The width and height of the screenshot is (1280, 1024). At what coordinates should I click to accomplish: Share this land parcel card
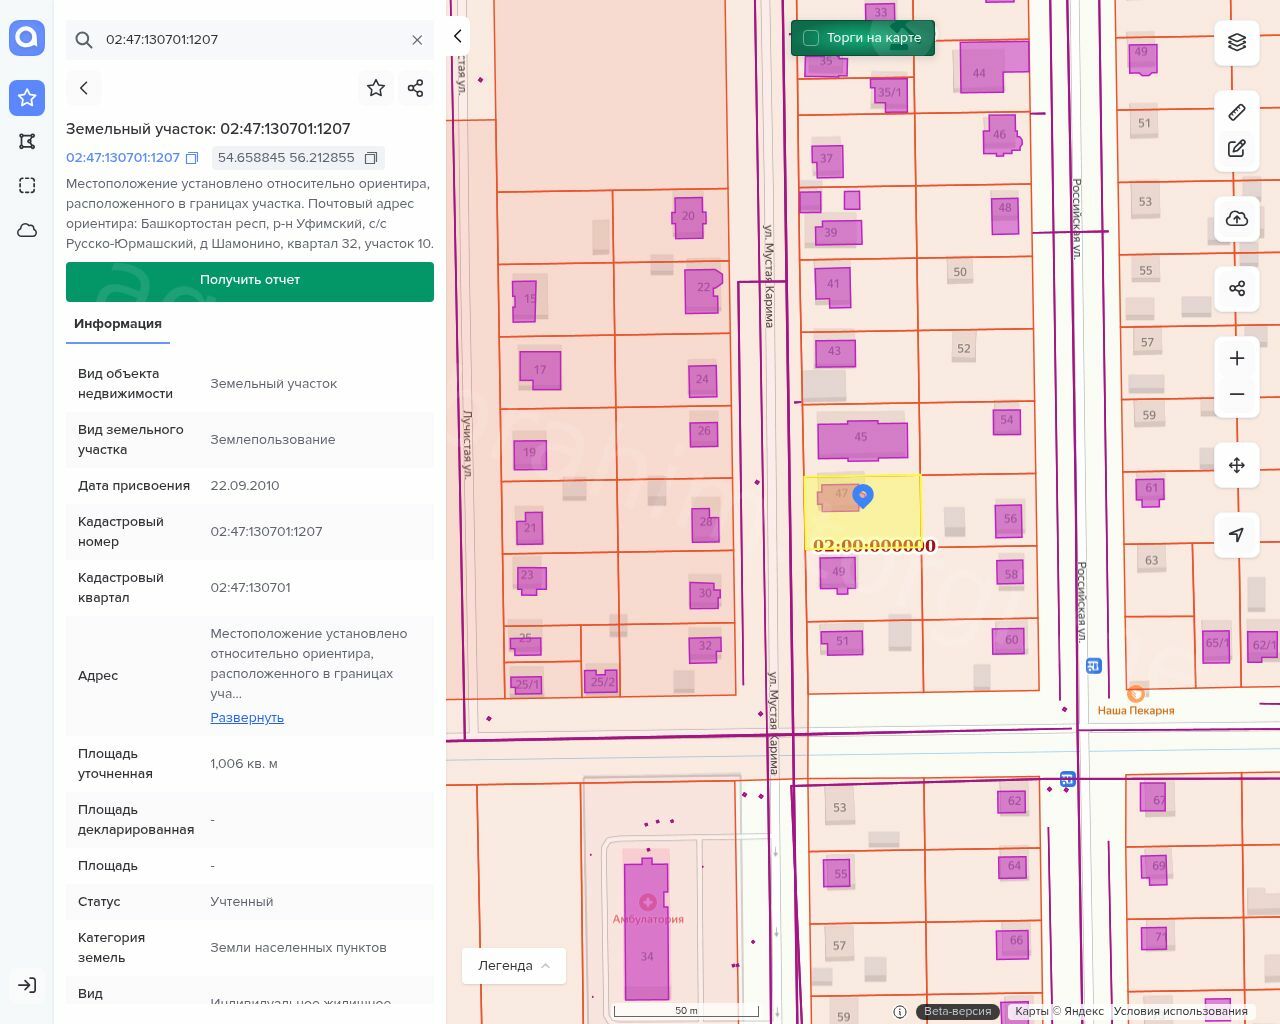(x=416, y=88)
